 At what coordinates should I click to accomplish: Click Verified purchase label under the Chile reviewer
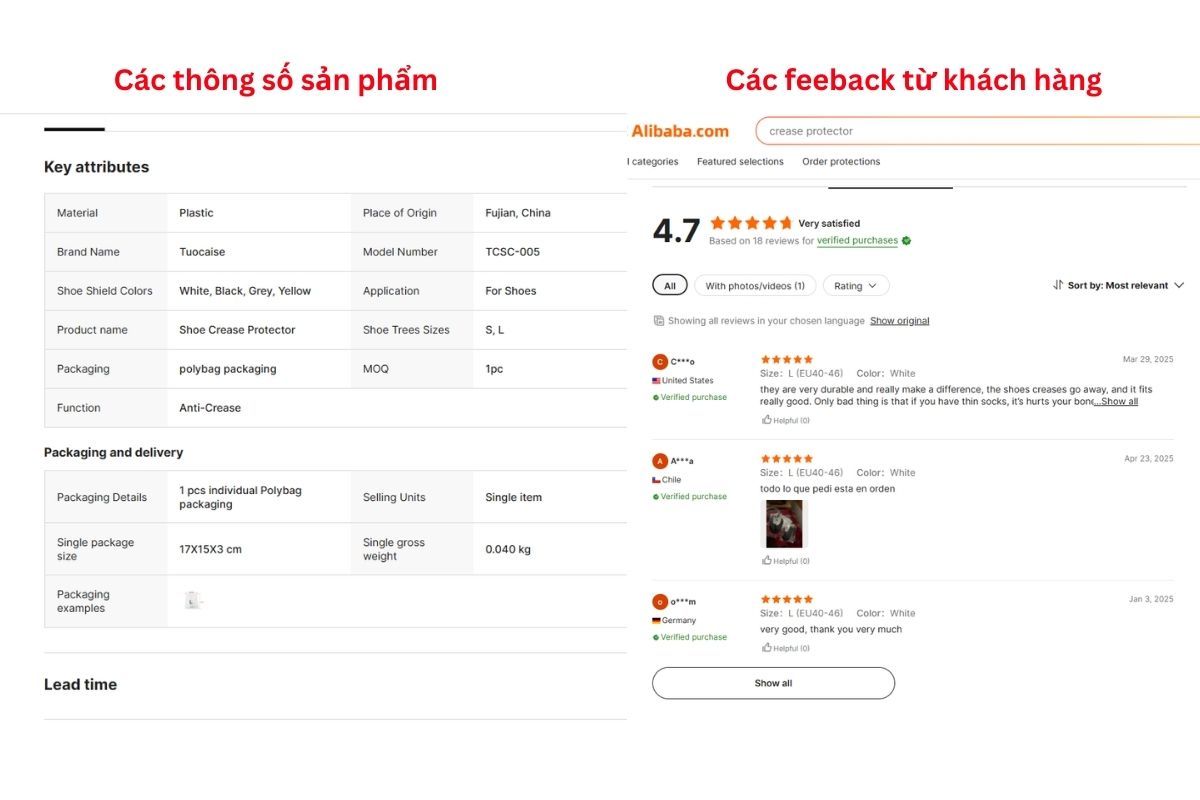(691, 496)
